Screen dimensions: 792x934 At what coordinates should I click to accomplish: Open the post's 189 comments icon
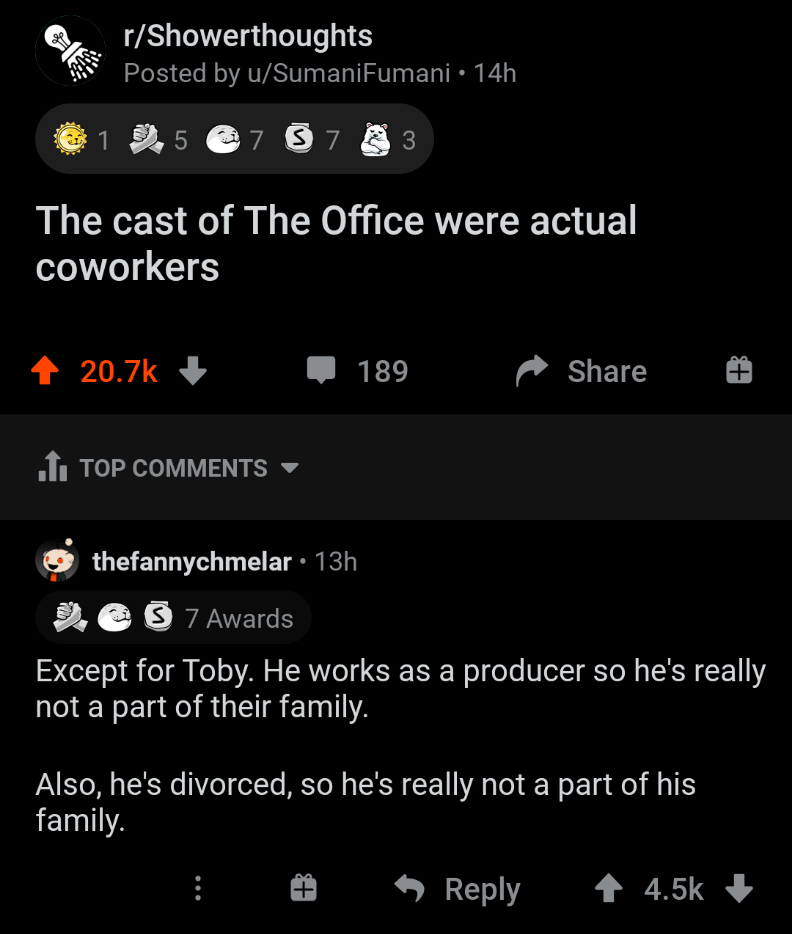click(322, 372)
